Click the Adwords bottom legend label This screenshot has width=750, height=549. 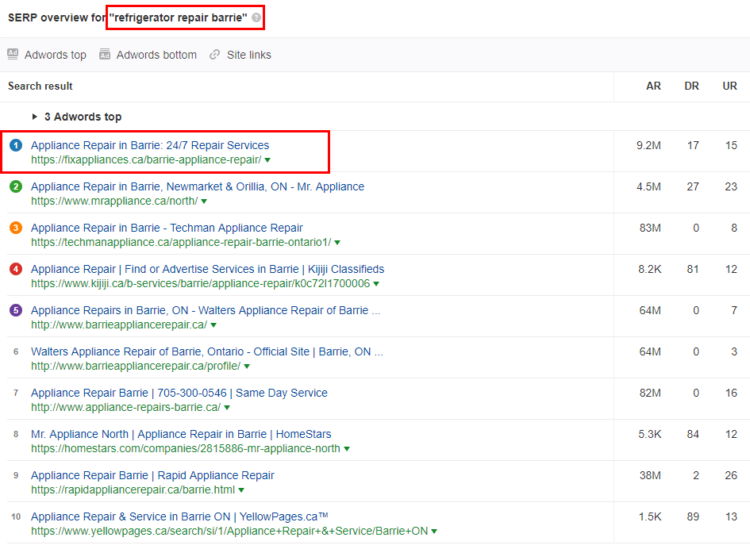pyautogui.click(x=156, y=55)
